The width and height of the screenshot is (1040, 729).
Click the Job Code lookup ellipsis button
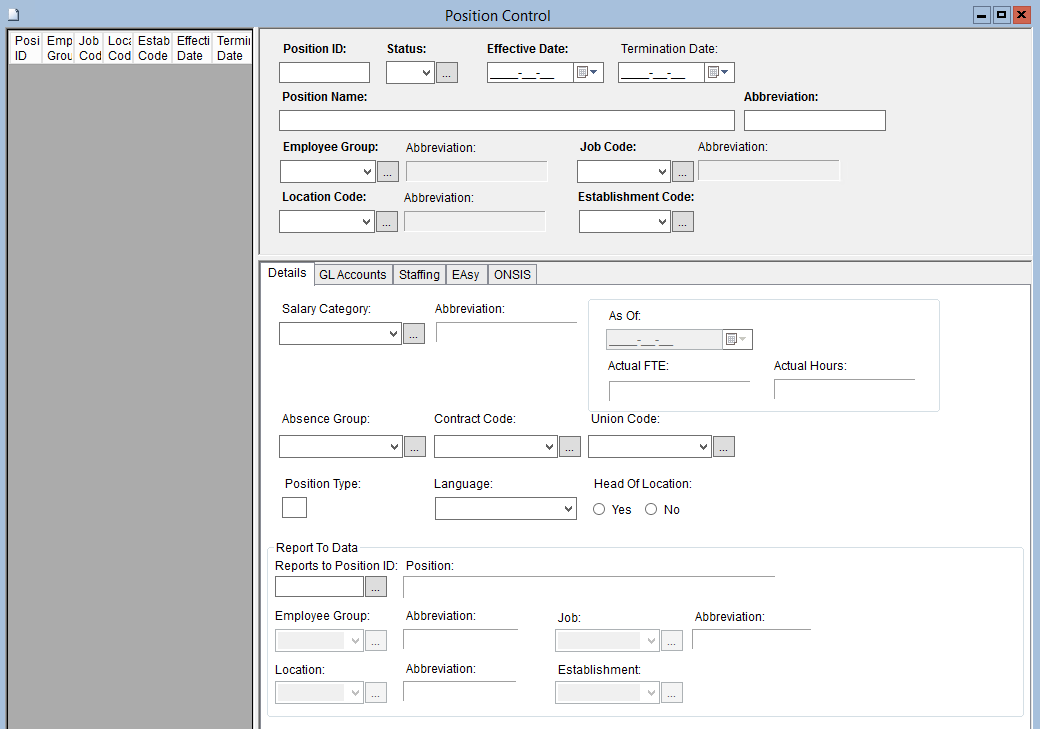[x=682, y=172]
